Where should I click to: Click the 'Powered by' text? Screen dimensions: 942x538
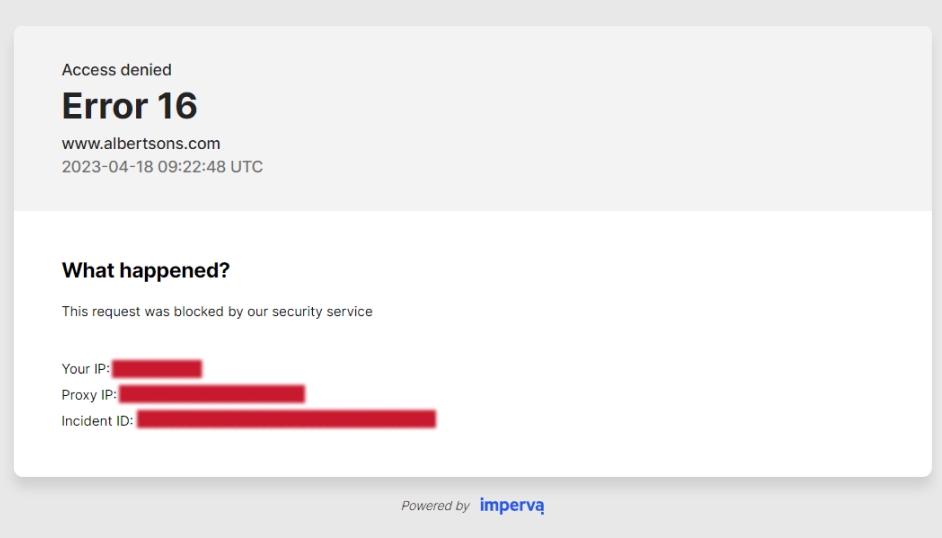click(x=435, y=506)
